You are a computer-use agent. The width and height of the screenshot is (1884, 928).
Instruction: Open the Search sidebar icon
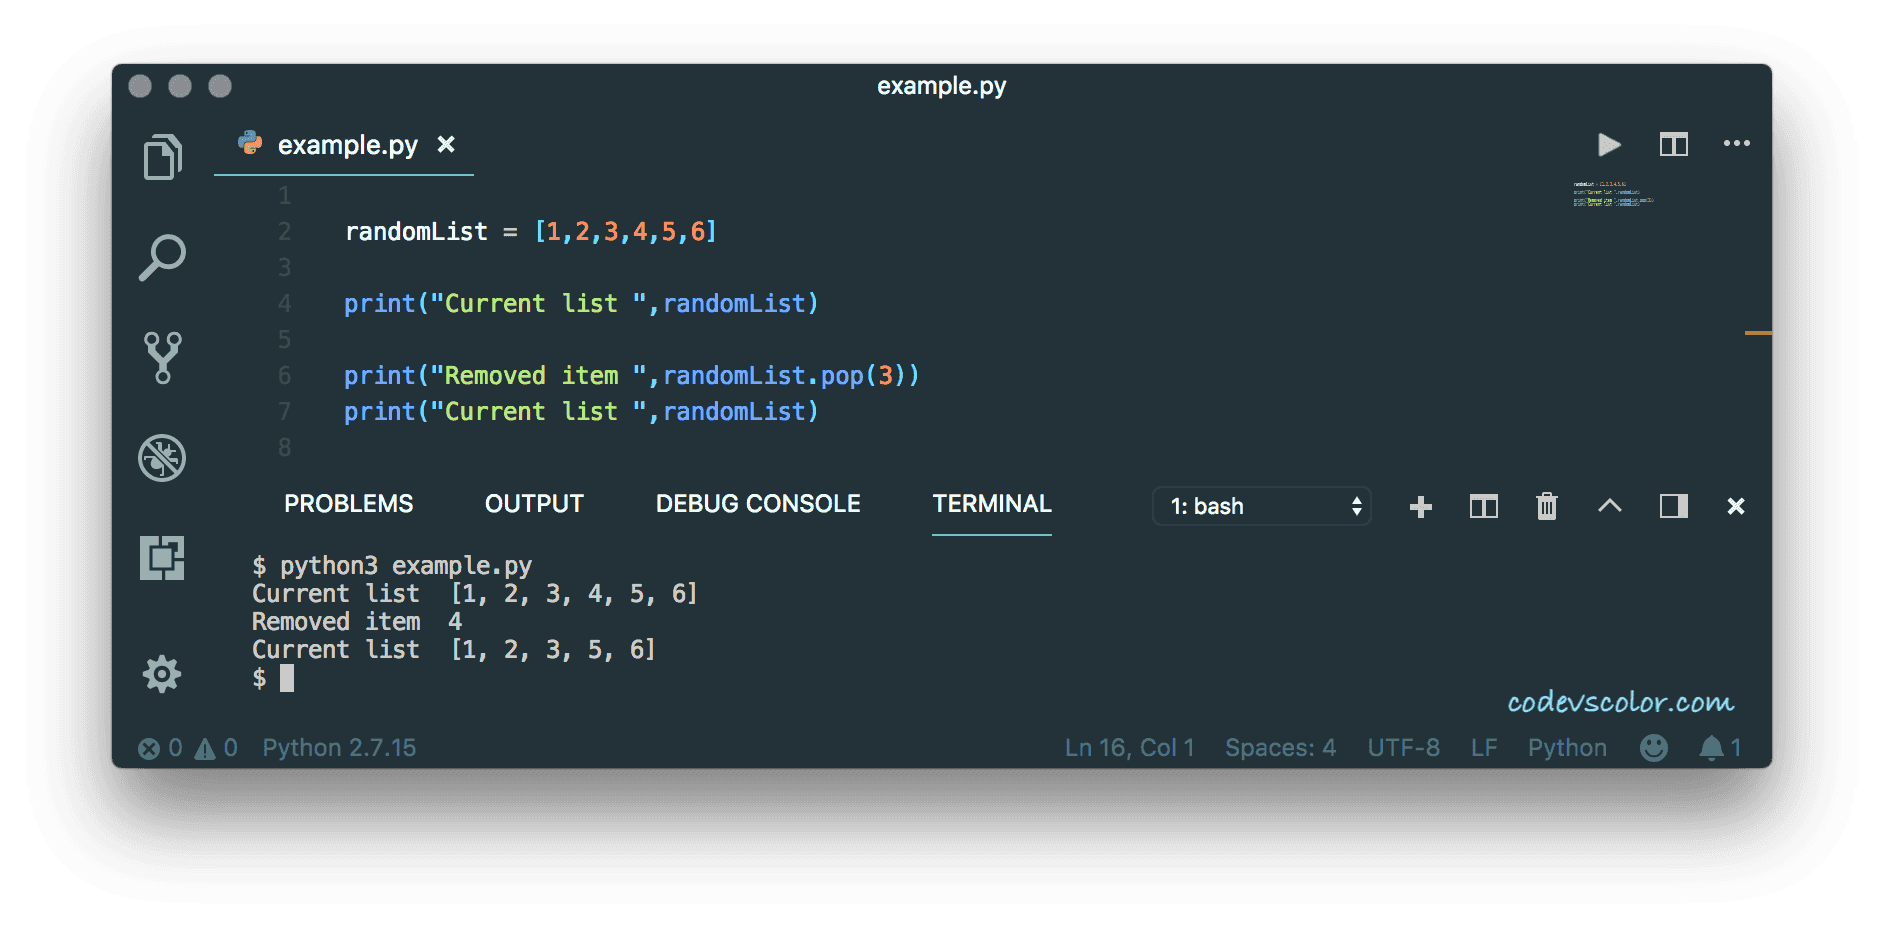[x=162, y=258]
